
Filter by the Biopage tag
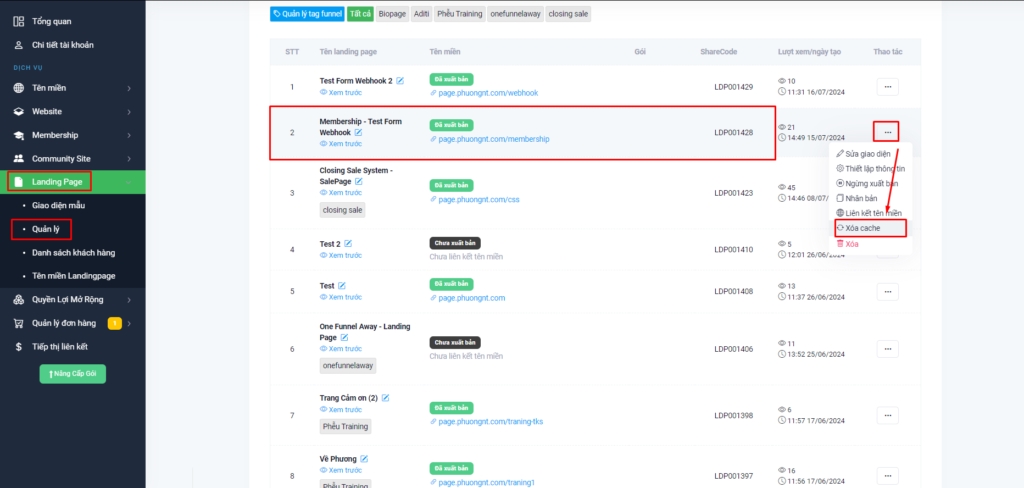coord(392,14)
